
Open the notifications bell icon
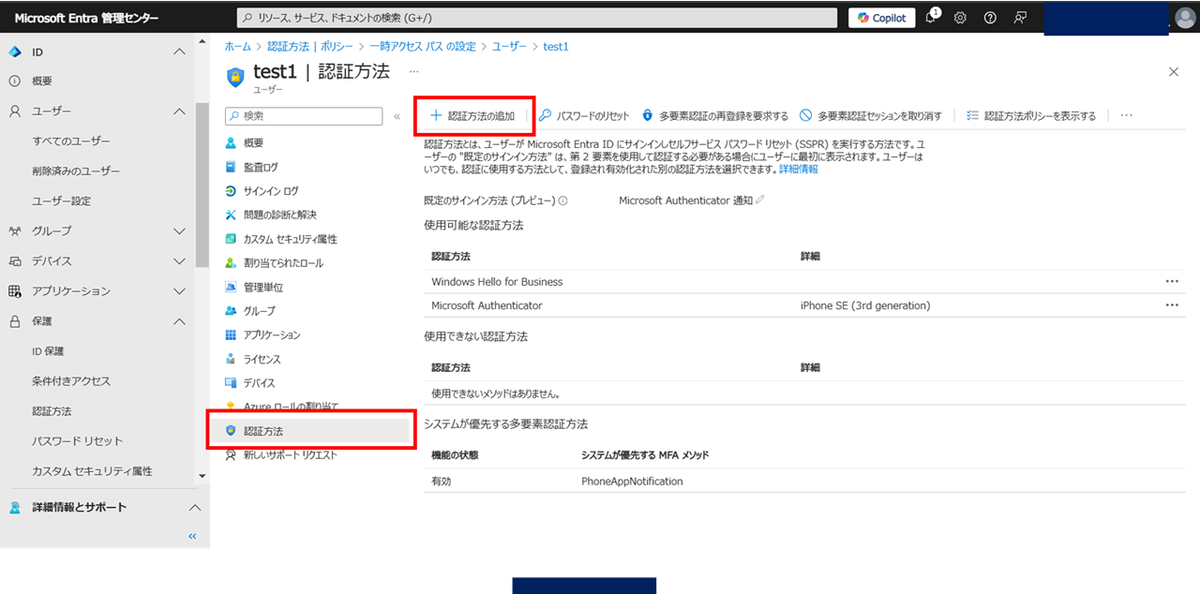(931, 17)
